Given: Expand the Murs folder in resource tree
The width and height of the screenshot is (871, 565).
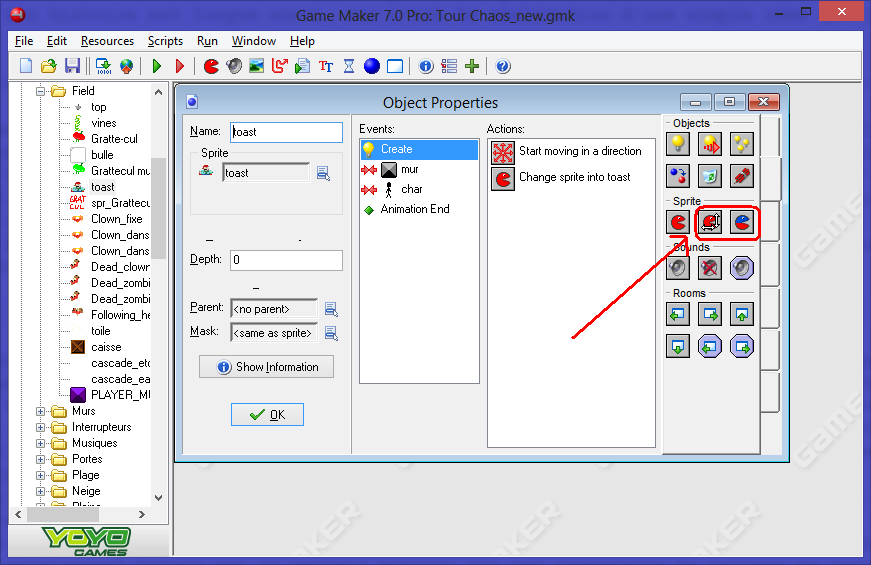Looking at the screenshot, I should click(41, 411).
